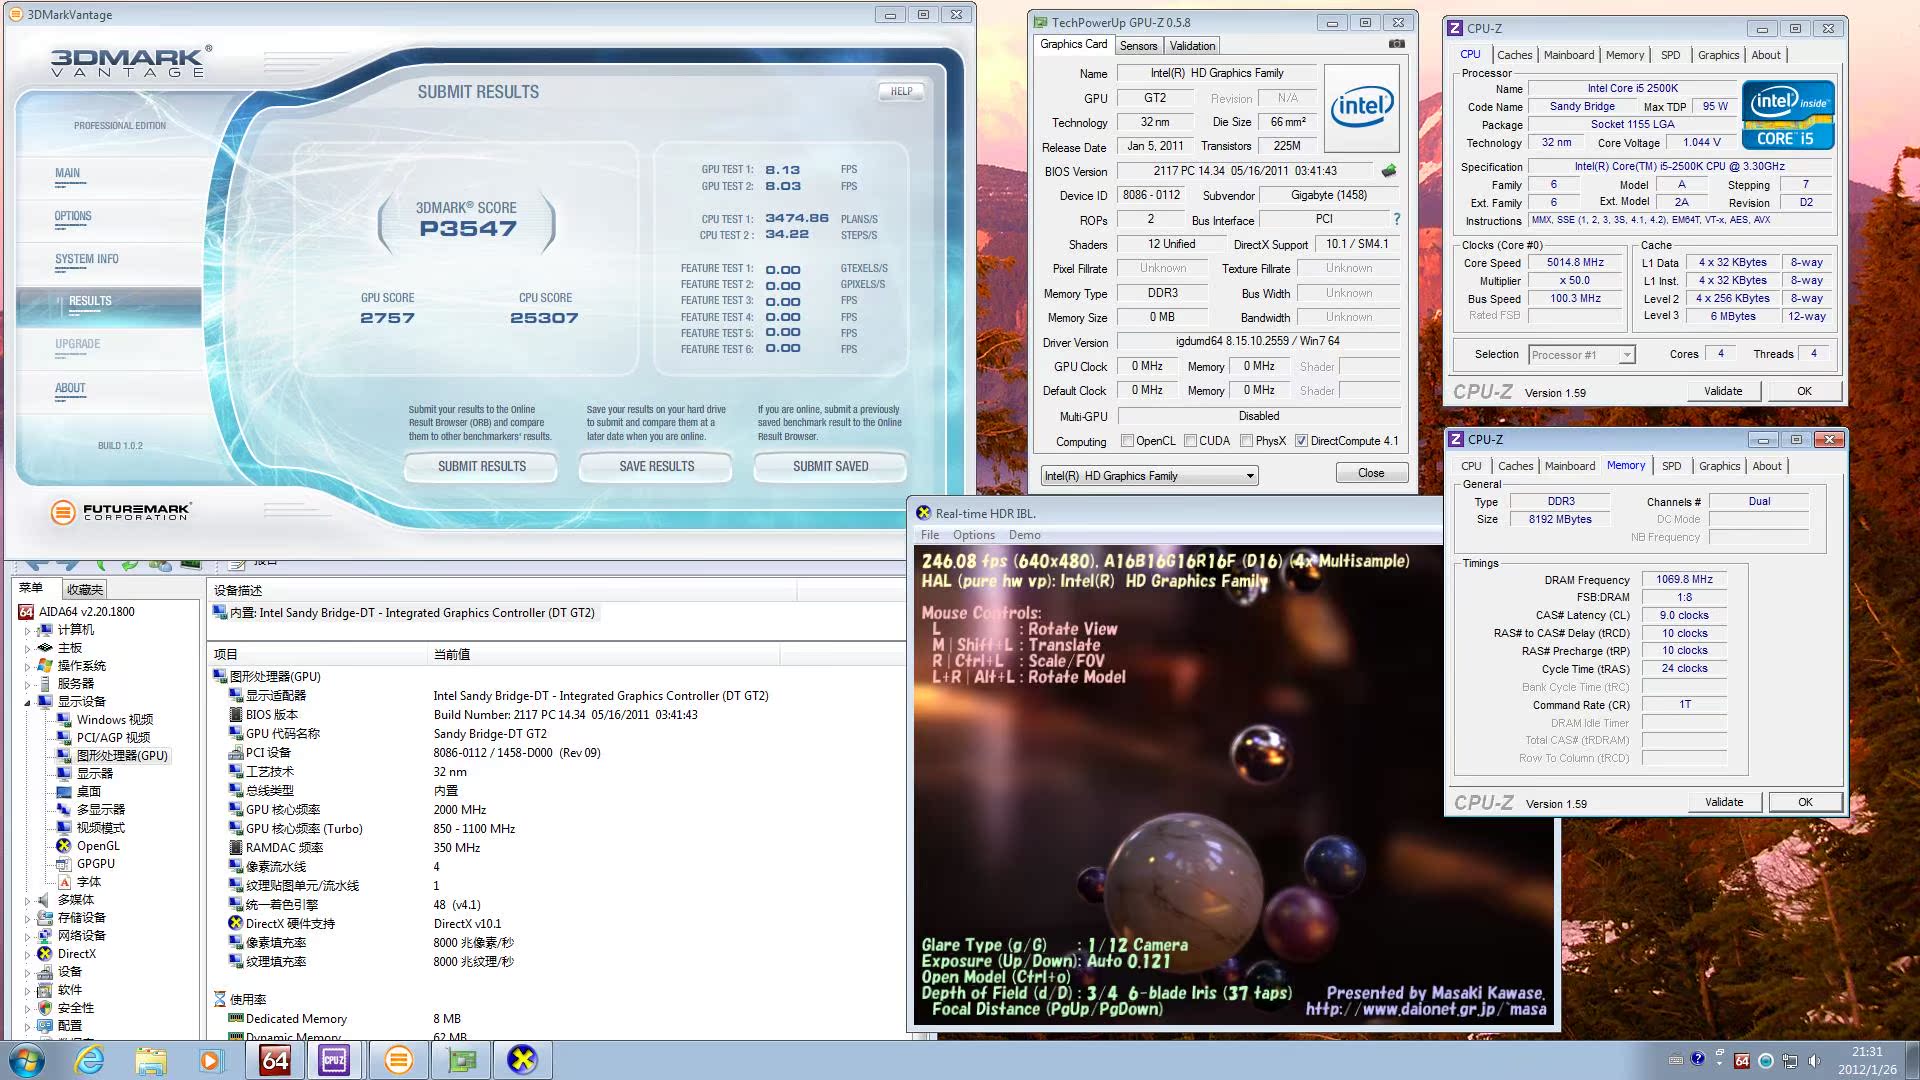Toggle DirectCompute 4.1 checkbox in GPU-Z
The image size is (1920, 1080).
tap(1301, 441)
